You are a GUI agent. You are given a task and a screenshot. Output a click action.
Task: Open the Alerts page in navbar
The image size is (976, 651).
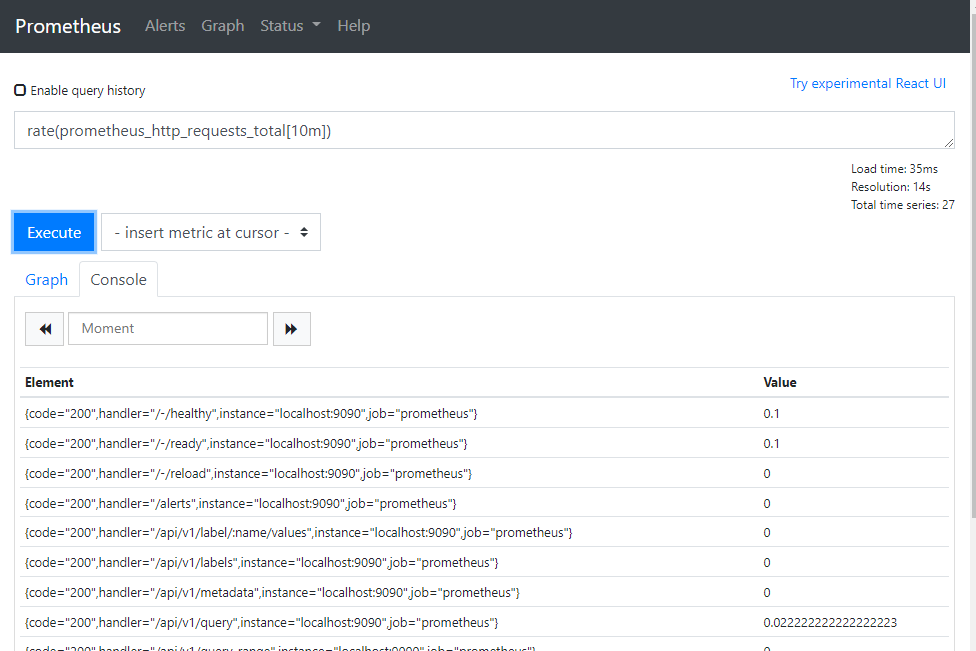[165, 26]
